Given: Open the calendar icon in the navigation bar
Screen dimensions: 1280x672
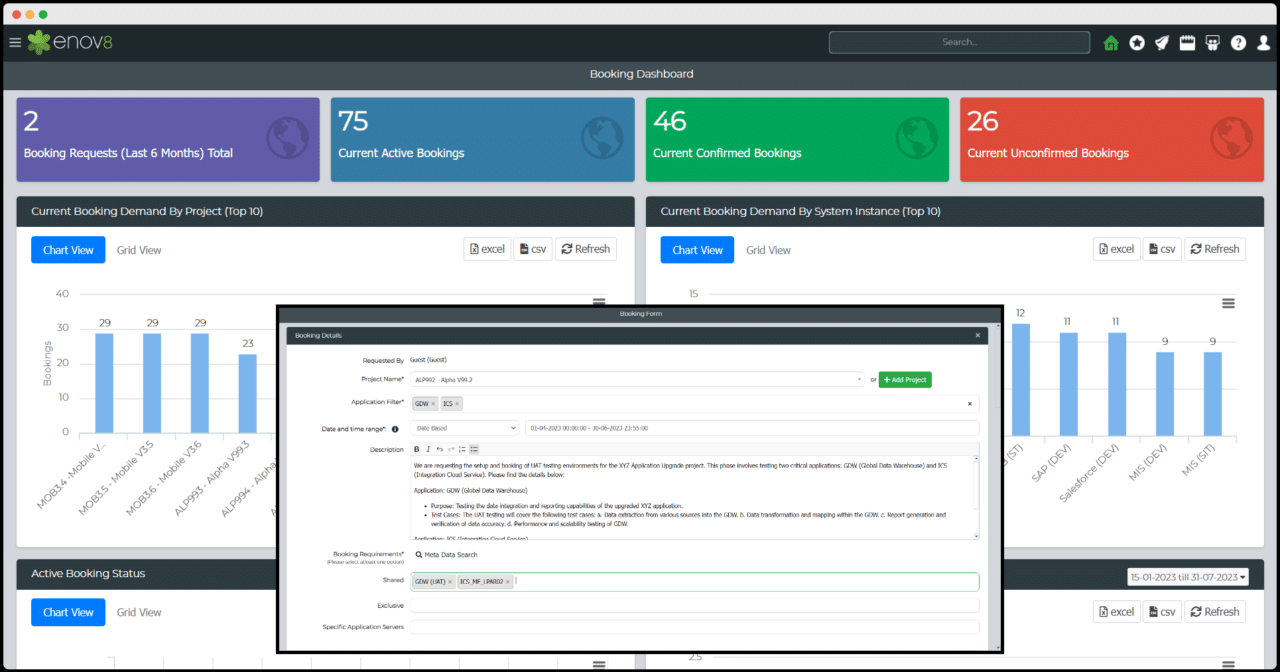Looking at the screenshot, I should click(x=1186, y=42).
